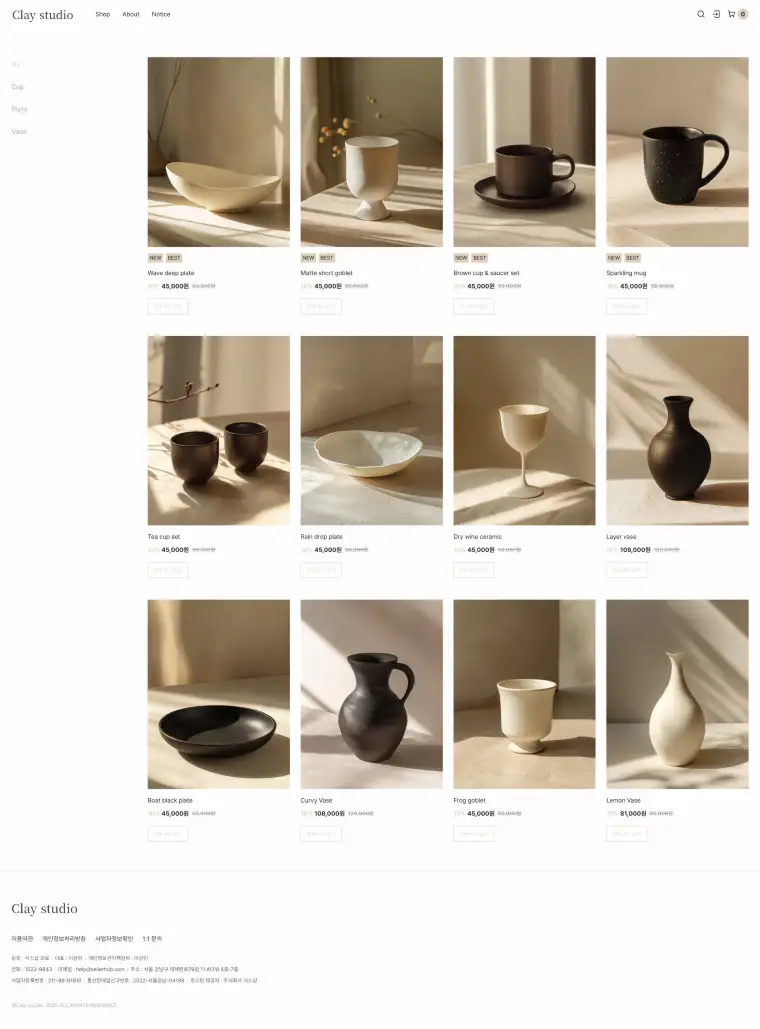Go to the About page
The height and width of the screenshot is (1029, 760).
pos(131,14)
